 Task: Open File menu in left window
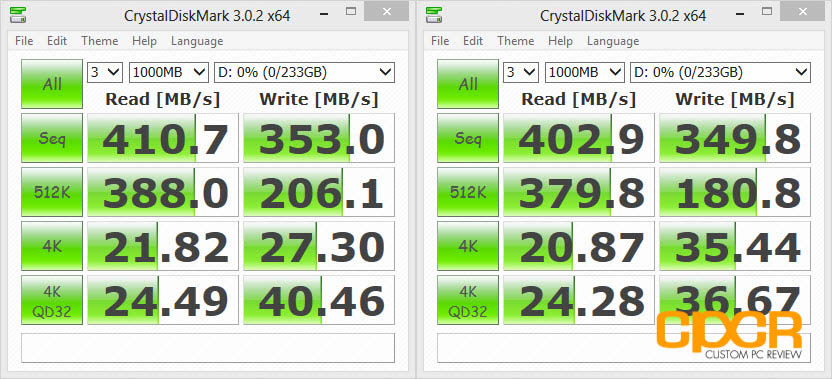coord(24,41)
